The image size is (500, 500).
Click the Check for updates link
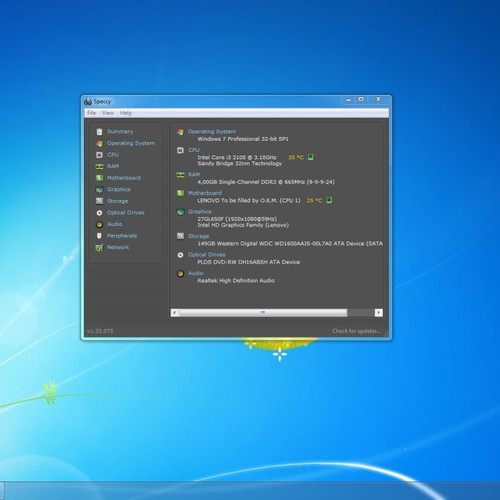tap(356, 331)
